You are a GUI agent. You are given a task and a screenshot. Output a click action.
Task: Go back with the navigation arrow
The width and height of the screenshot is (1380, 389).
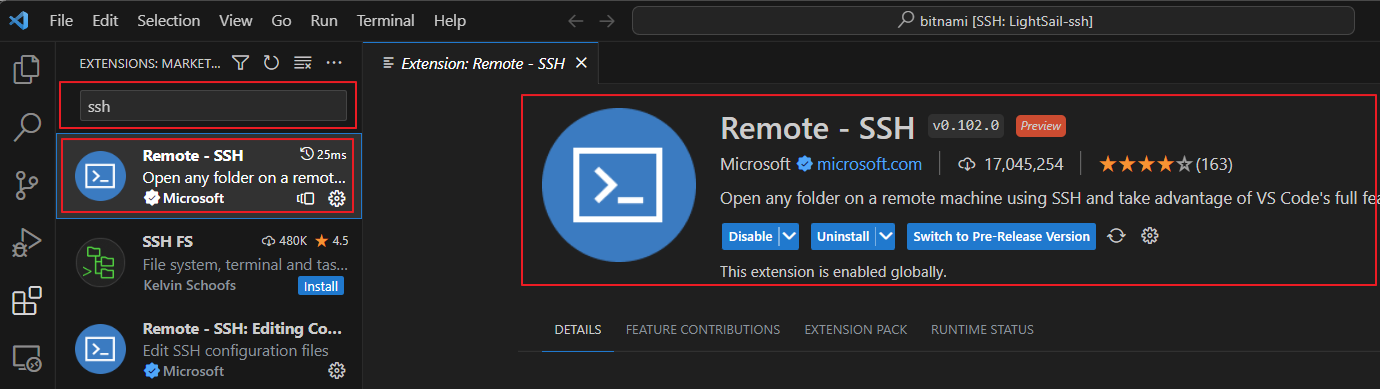click(x=575, y=20)
